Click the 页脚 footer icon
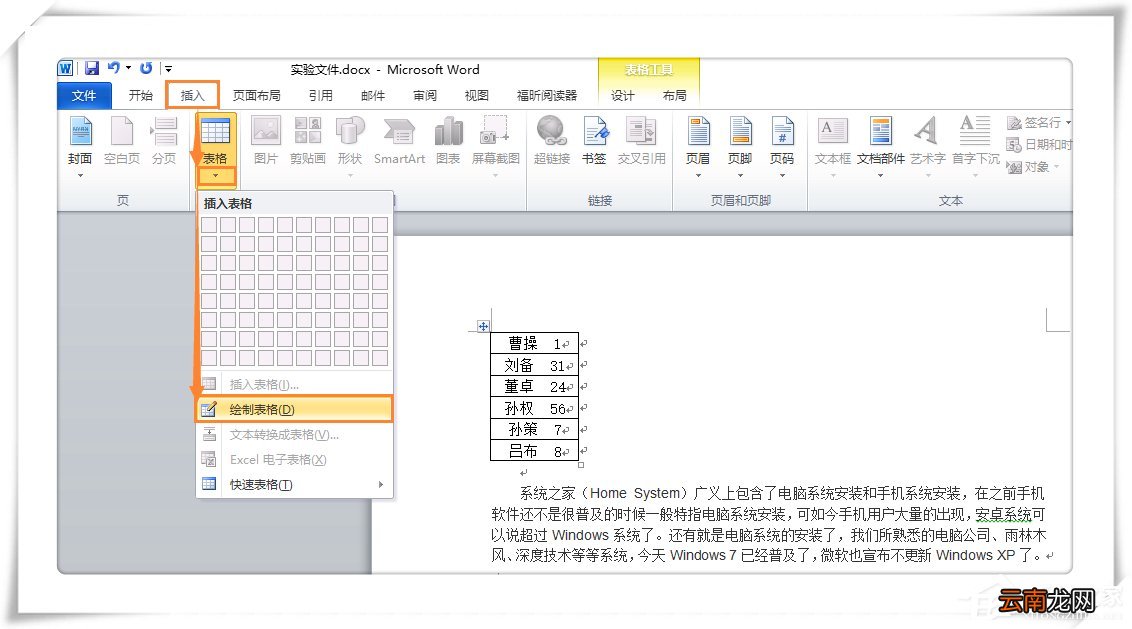 [x=740, y=131]
